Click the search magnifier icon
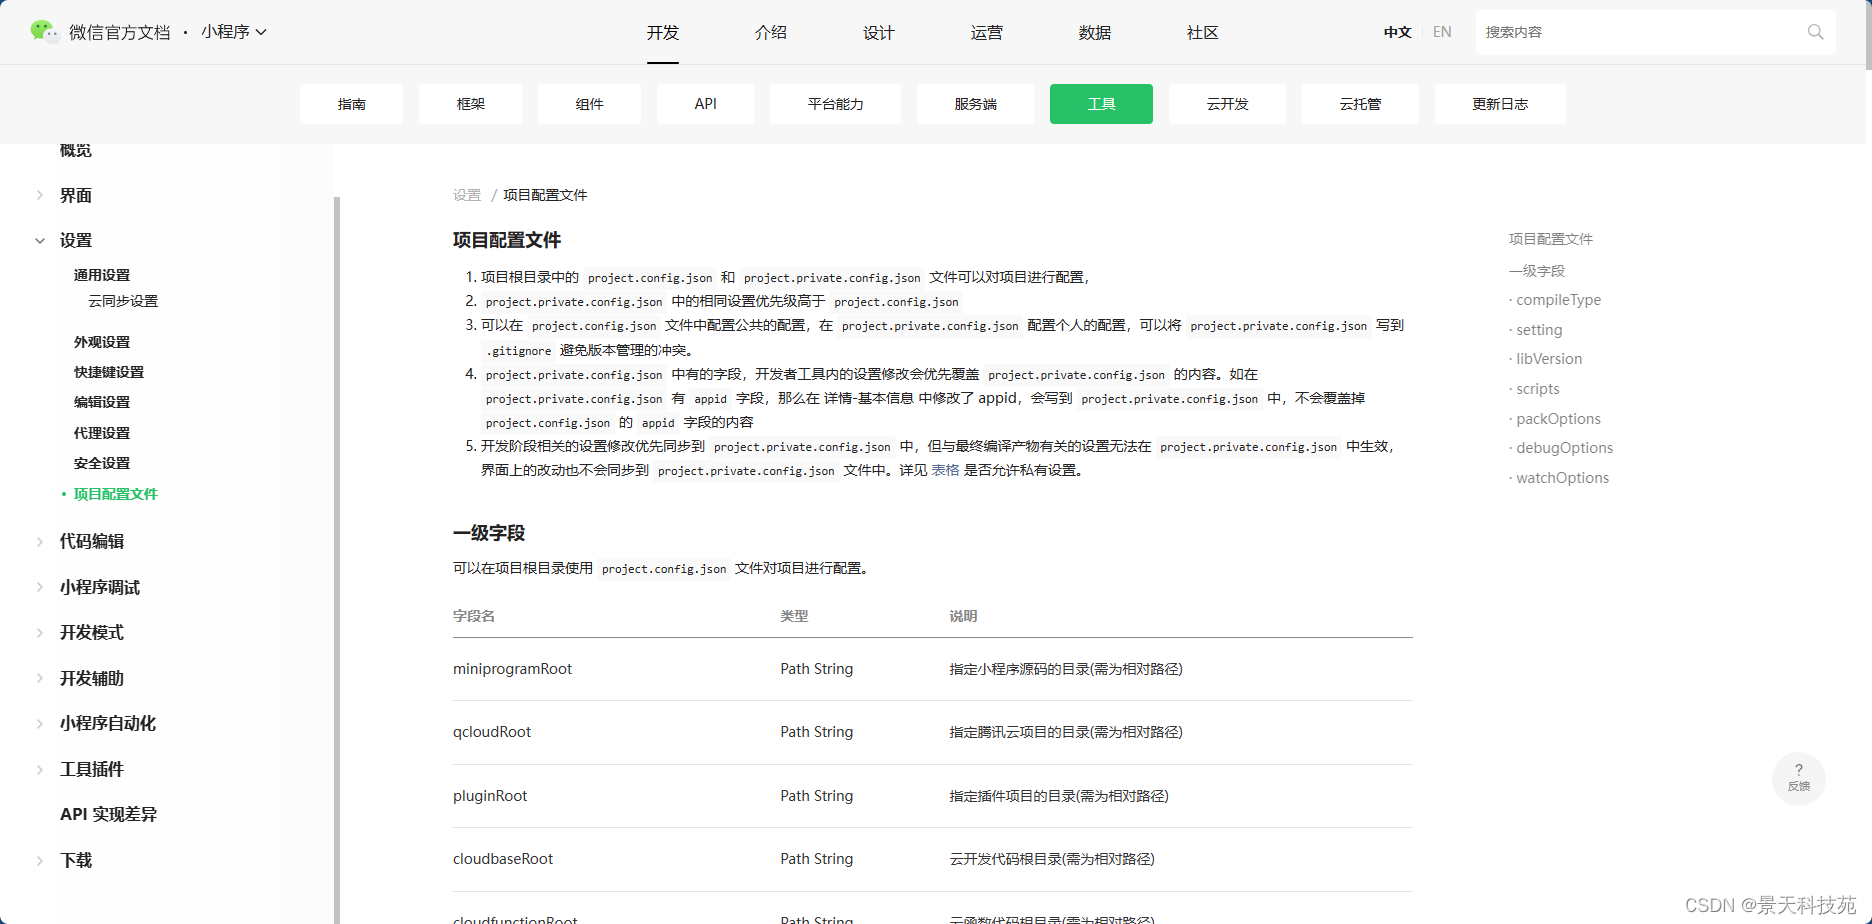Image resolution: width=1872 pixels, height=924 pixels. [x=1815, y=32]
